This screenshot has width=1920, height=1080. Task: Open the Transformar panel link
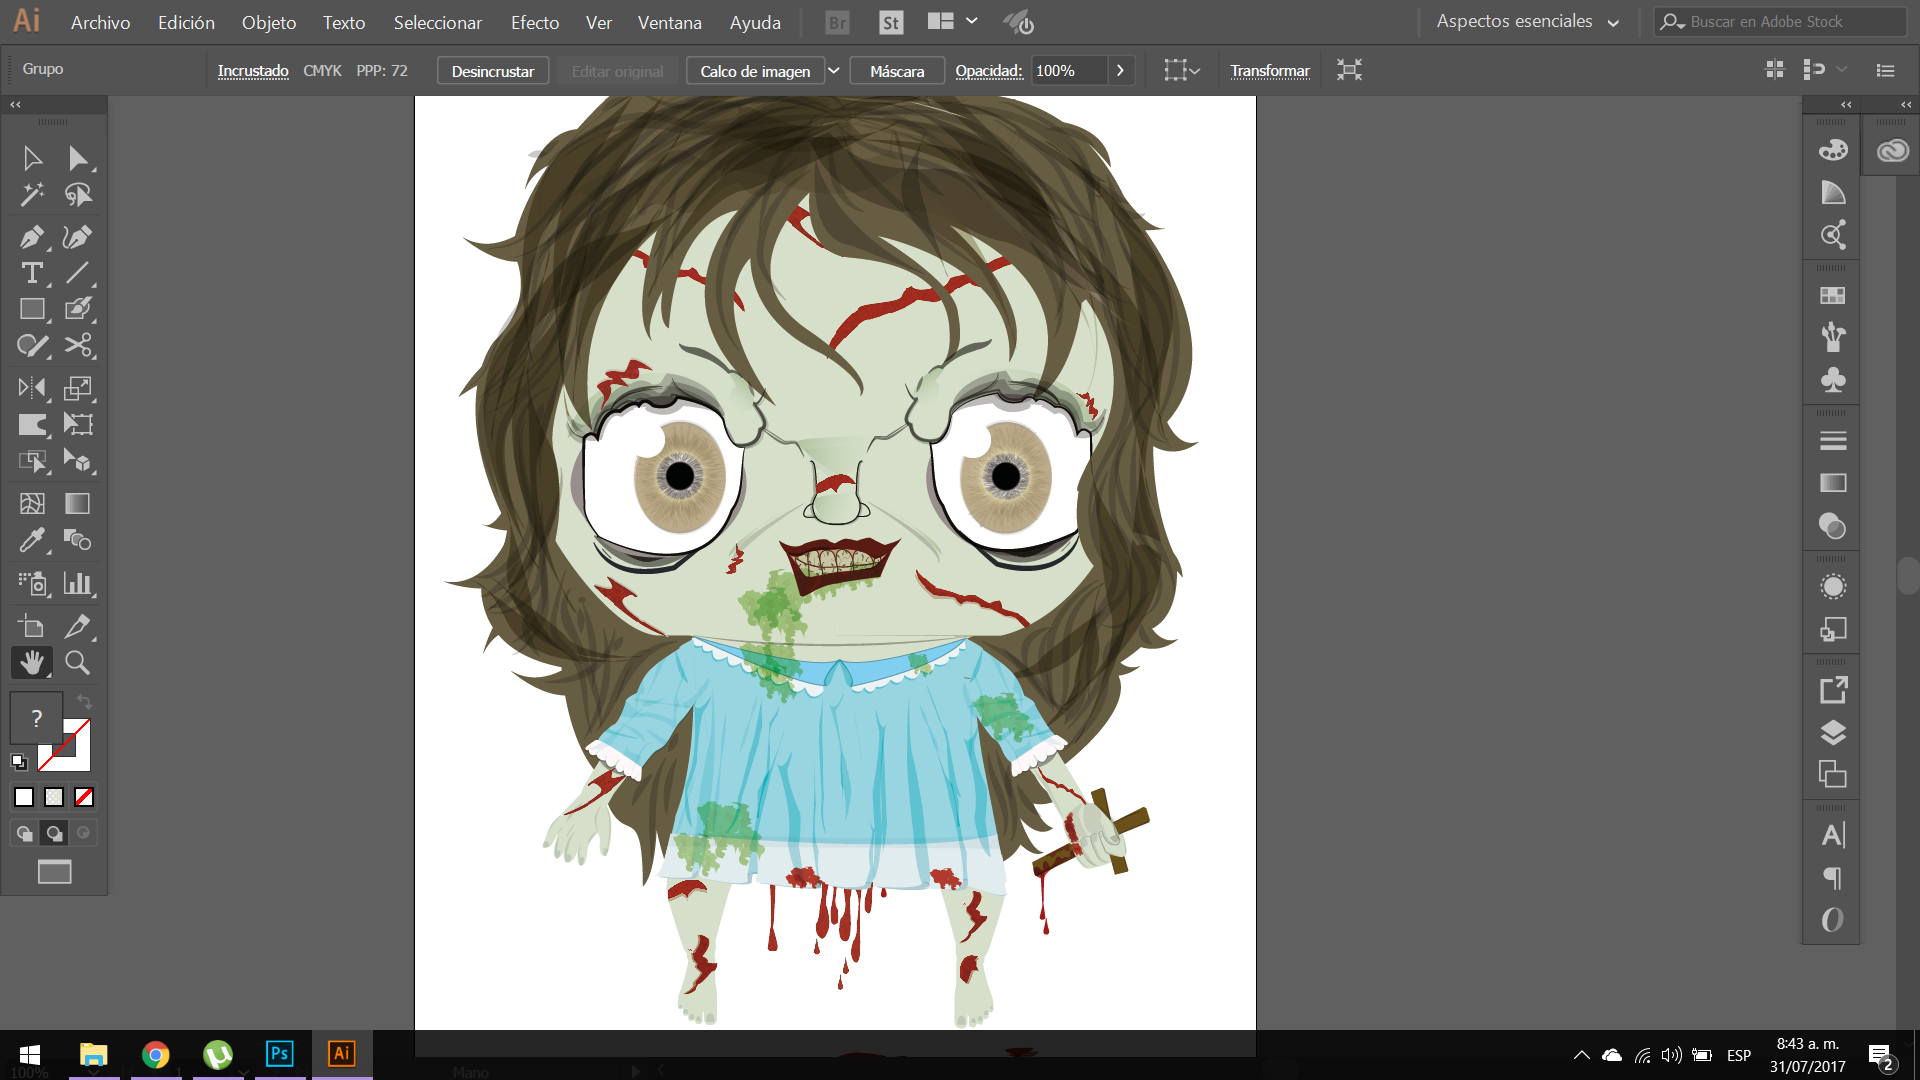point(1270,70)
